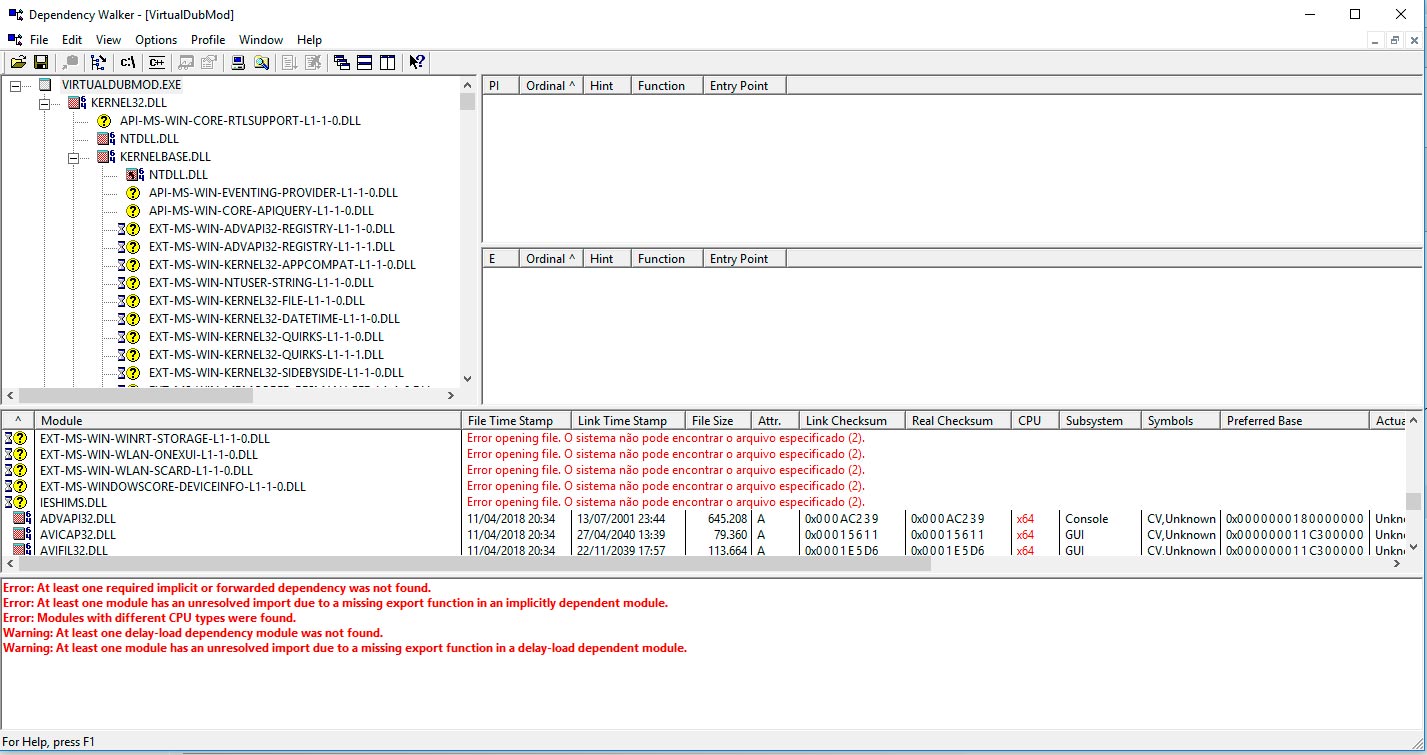The width and height of the screenshot is (1427, 755).
Task: Click the ADVAPI32.DLL icon in module list
Action: point(21,519)
